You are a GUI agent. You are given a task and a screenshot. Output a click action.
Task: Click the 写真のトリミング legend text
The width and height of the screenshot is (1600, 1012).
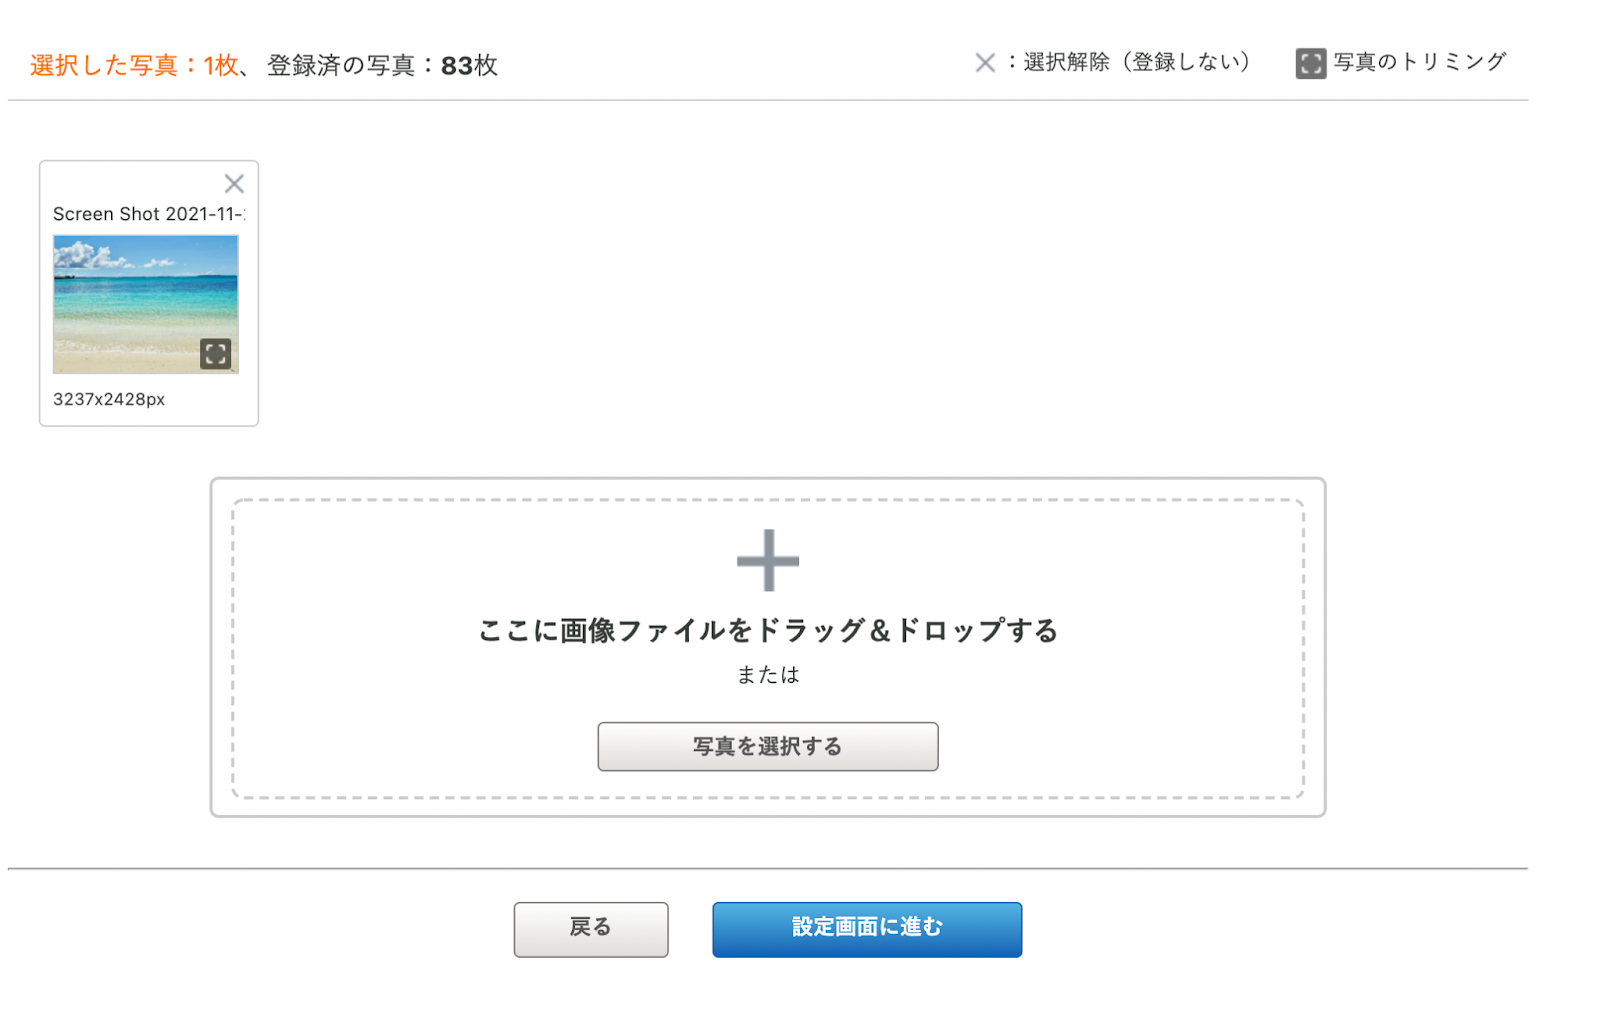(1420, 62)
